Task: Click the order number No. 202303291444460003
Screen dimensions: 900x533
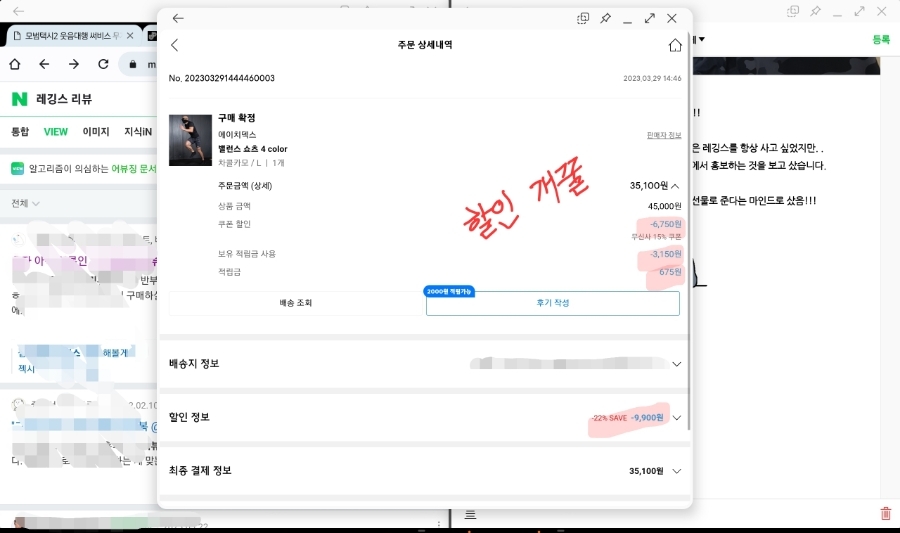Action: tap(222, 78)
